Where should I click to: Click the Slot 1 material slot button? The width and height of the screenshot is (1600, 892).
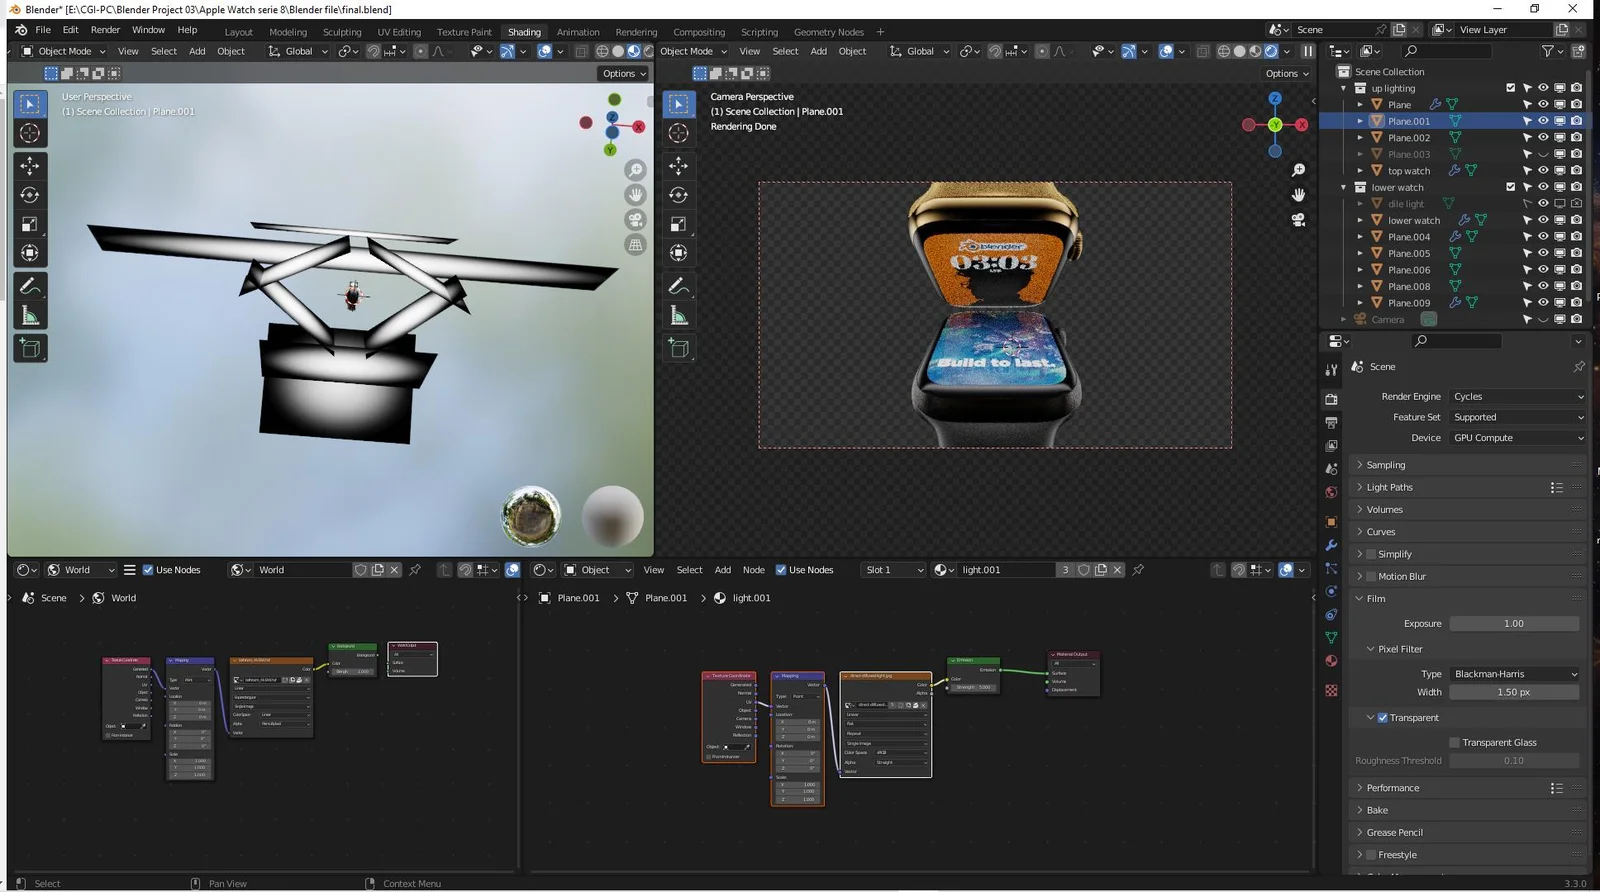click(893, 570)
